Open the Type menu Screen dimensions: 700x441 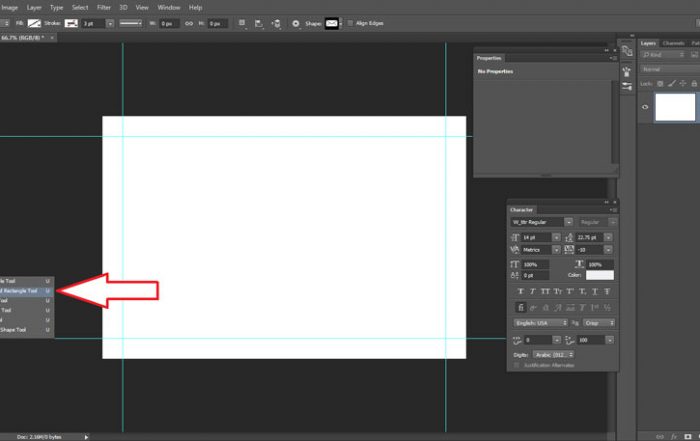click(56, 8)
